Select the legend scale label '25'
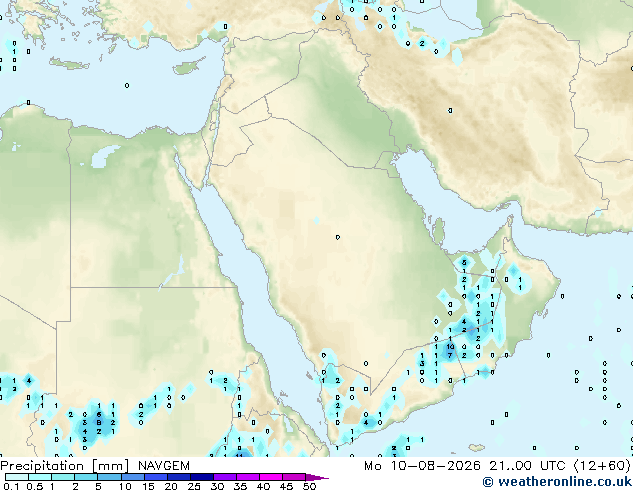The width and height of the screenshot is (634, 490). tap(194, 486)
